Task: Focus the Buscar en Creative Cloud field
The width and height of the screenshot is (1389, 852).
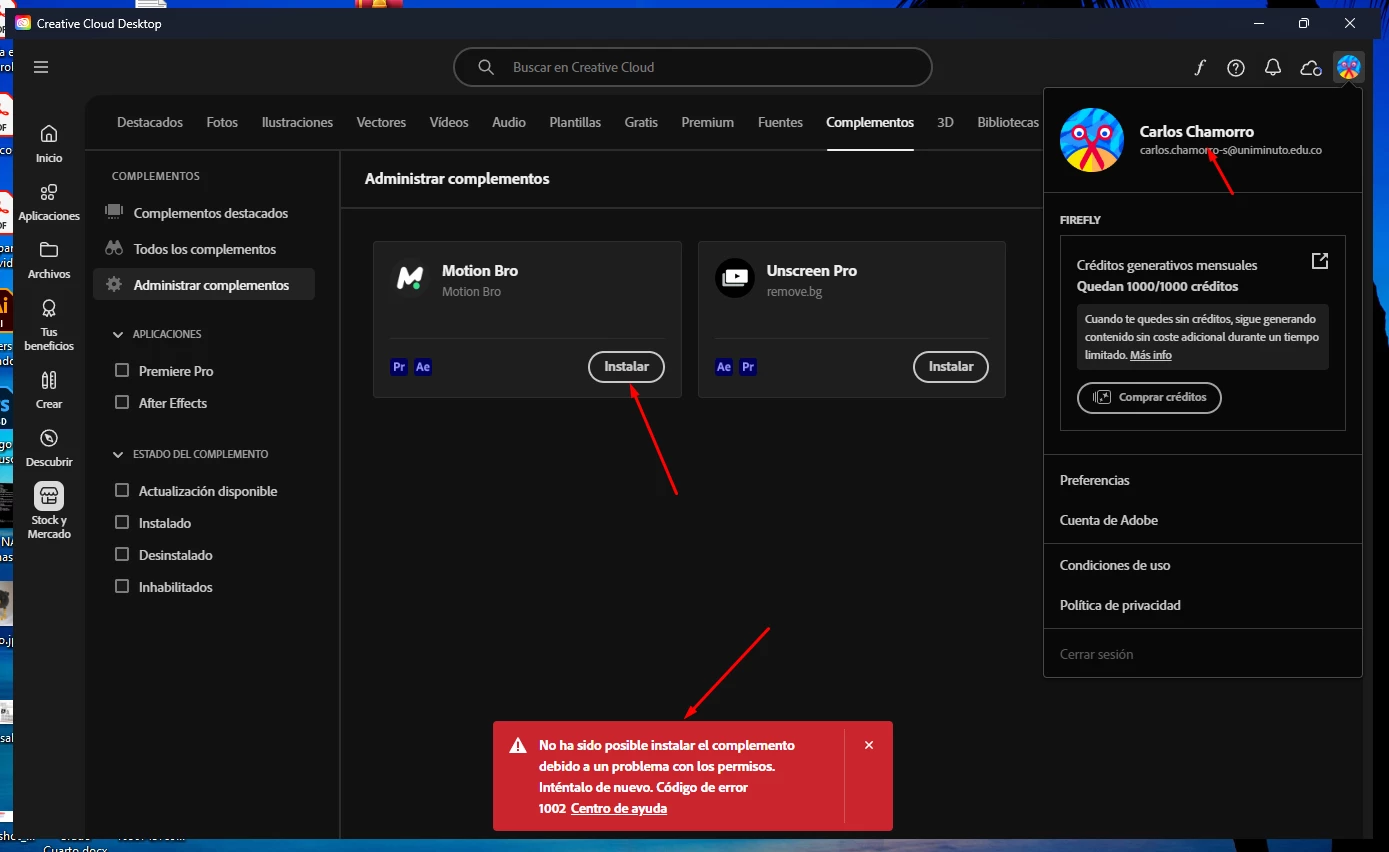Action: tap(692, 67)
